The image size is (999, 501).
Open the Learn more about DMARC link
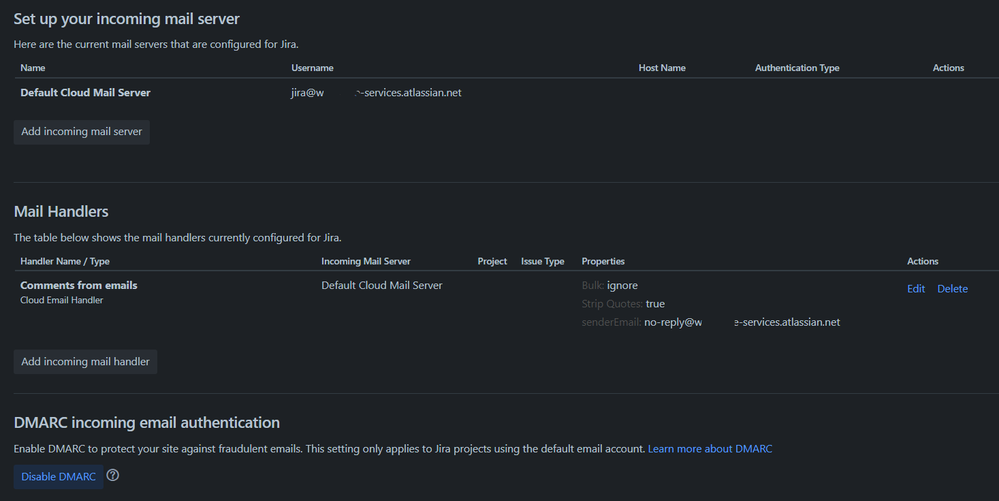click(710, 449)
